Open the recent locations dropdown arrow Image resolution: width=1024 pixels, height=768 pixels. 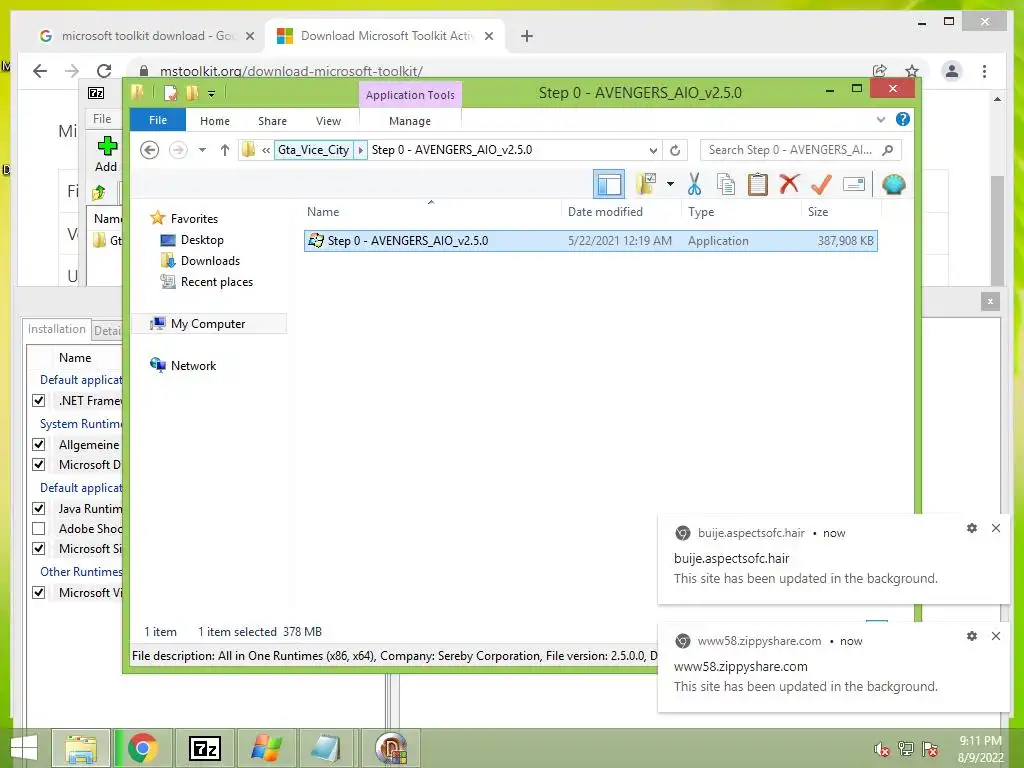202,150
